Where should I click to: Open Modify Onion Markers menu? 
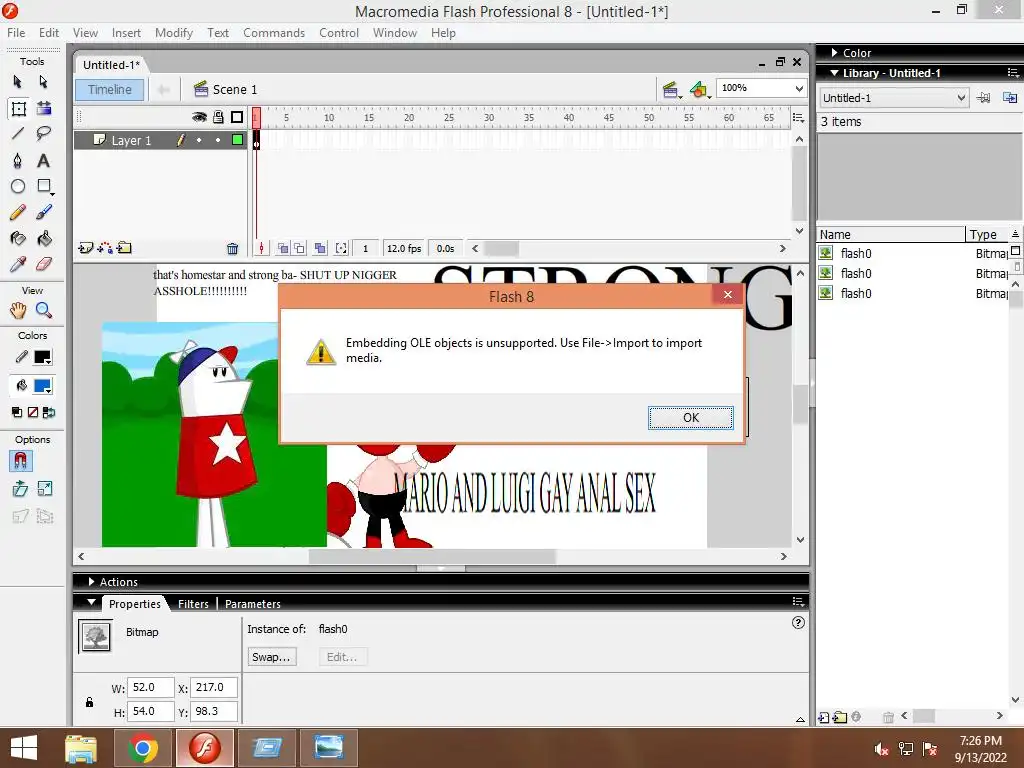(341, 248)
